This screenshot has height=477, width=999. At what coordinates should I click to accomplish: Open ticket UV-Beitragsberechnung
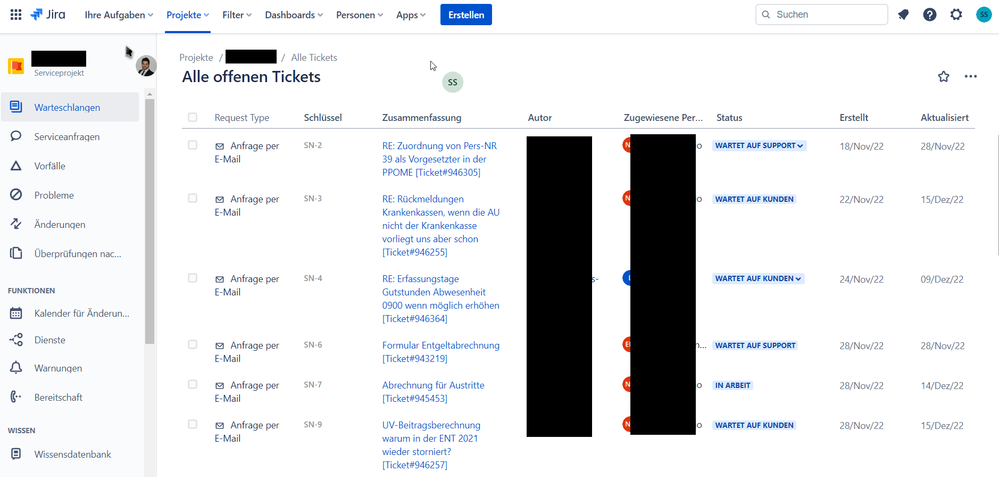(x=432, y=445)
